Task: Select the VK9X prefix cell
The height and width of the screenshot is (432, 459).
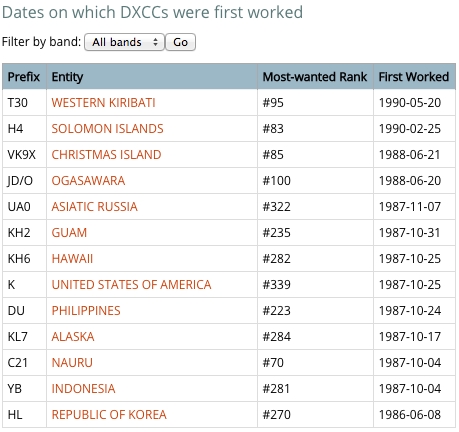Action: pyautogui.click(x=24, y=155)
